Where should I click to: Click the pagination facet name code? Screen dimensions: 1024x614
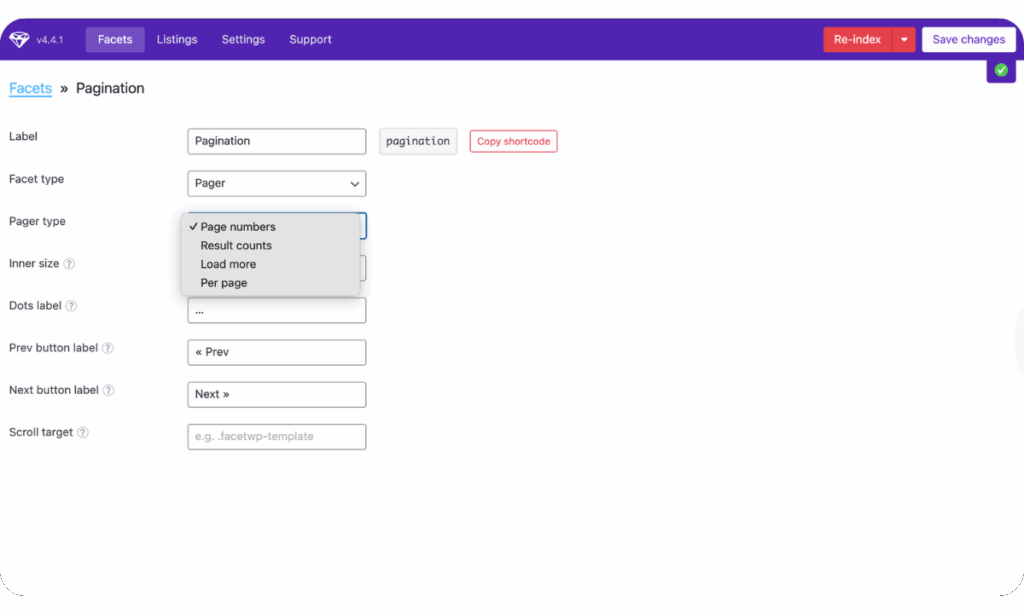coord(418,141)
